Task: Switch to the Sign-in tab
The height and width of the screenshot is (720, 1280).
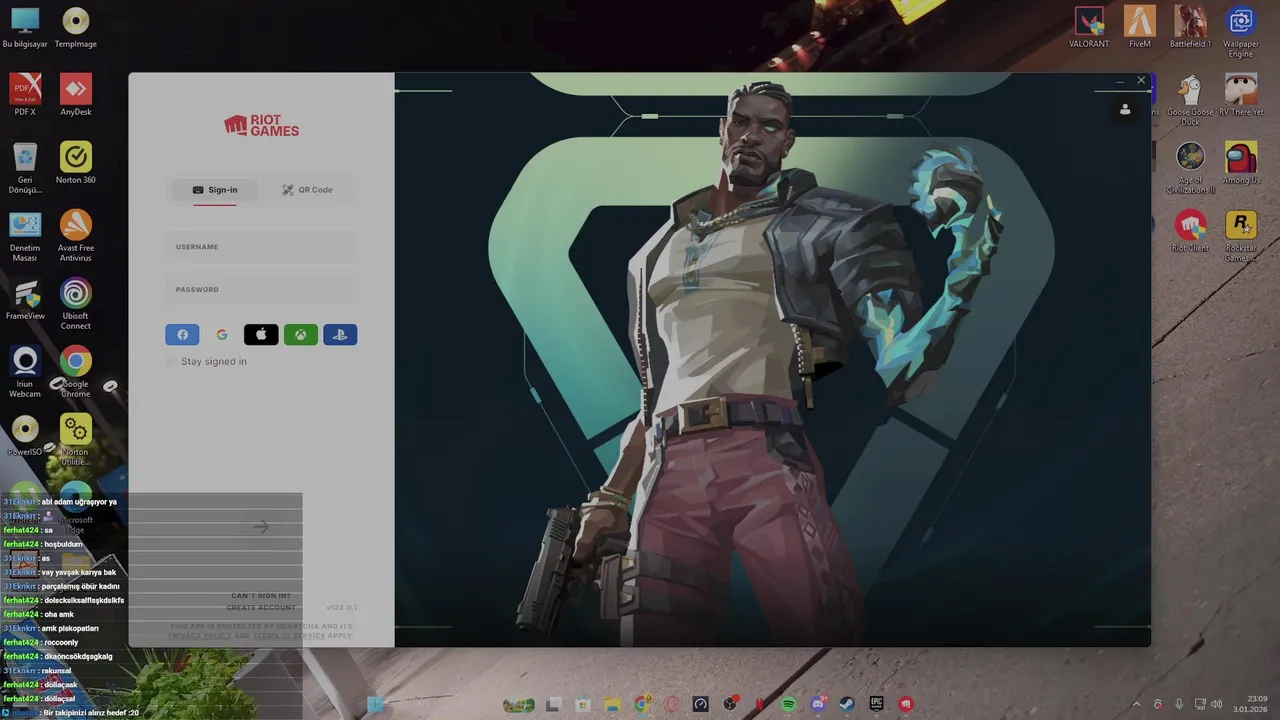Action: tap(215, 190)
